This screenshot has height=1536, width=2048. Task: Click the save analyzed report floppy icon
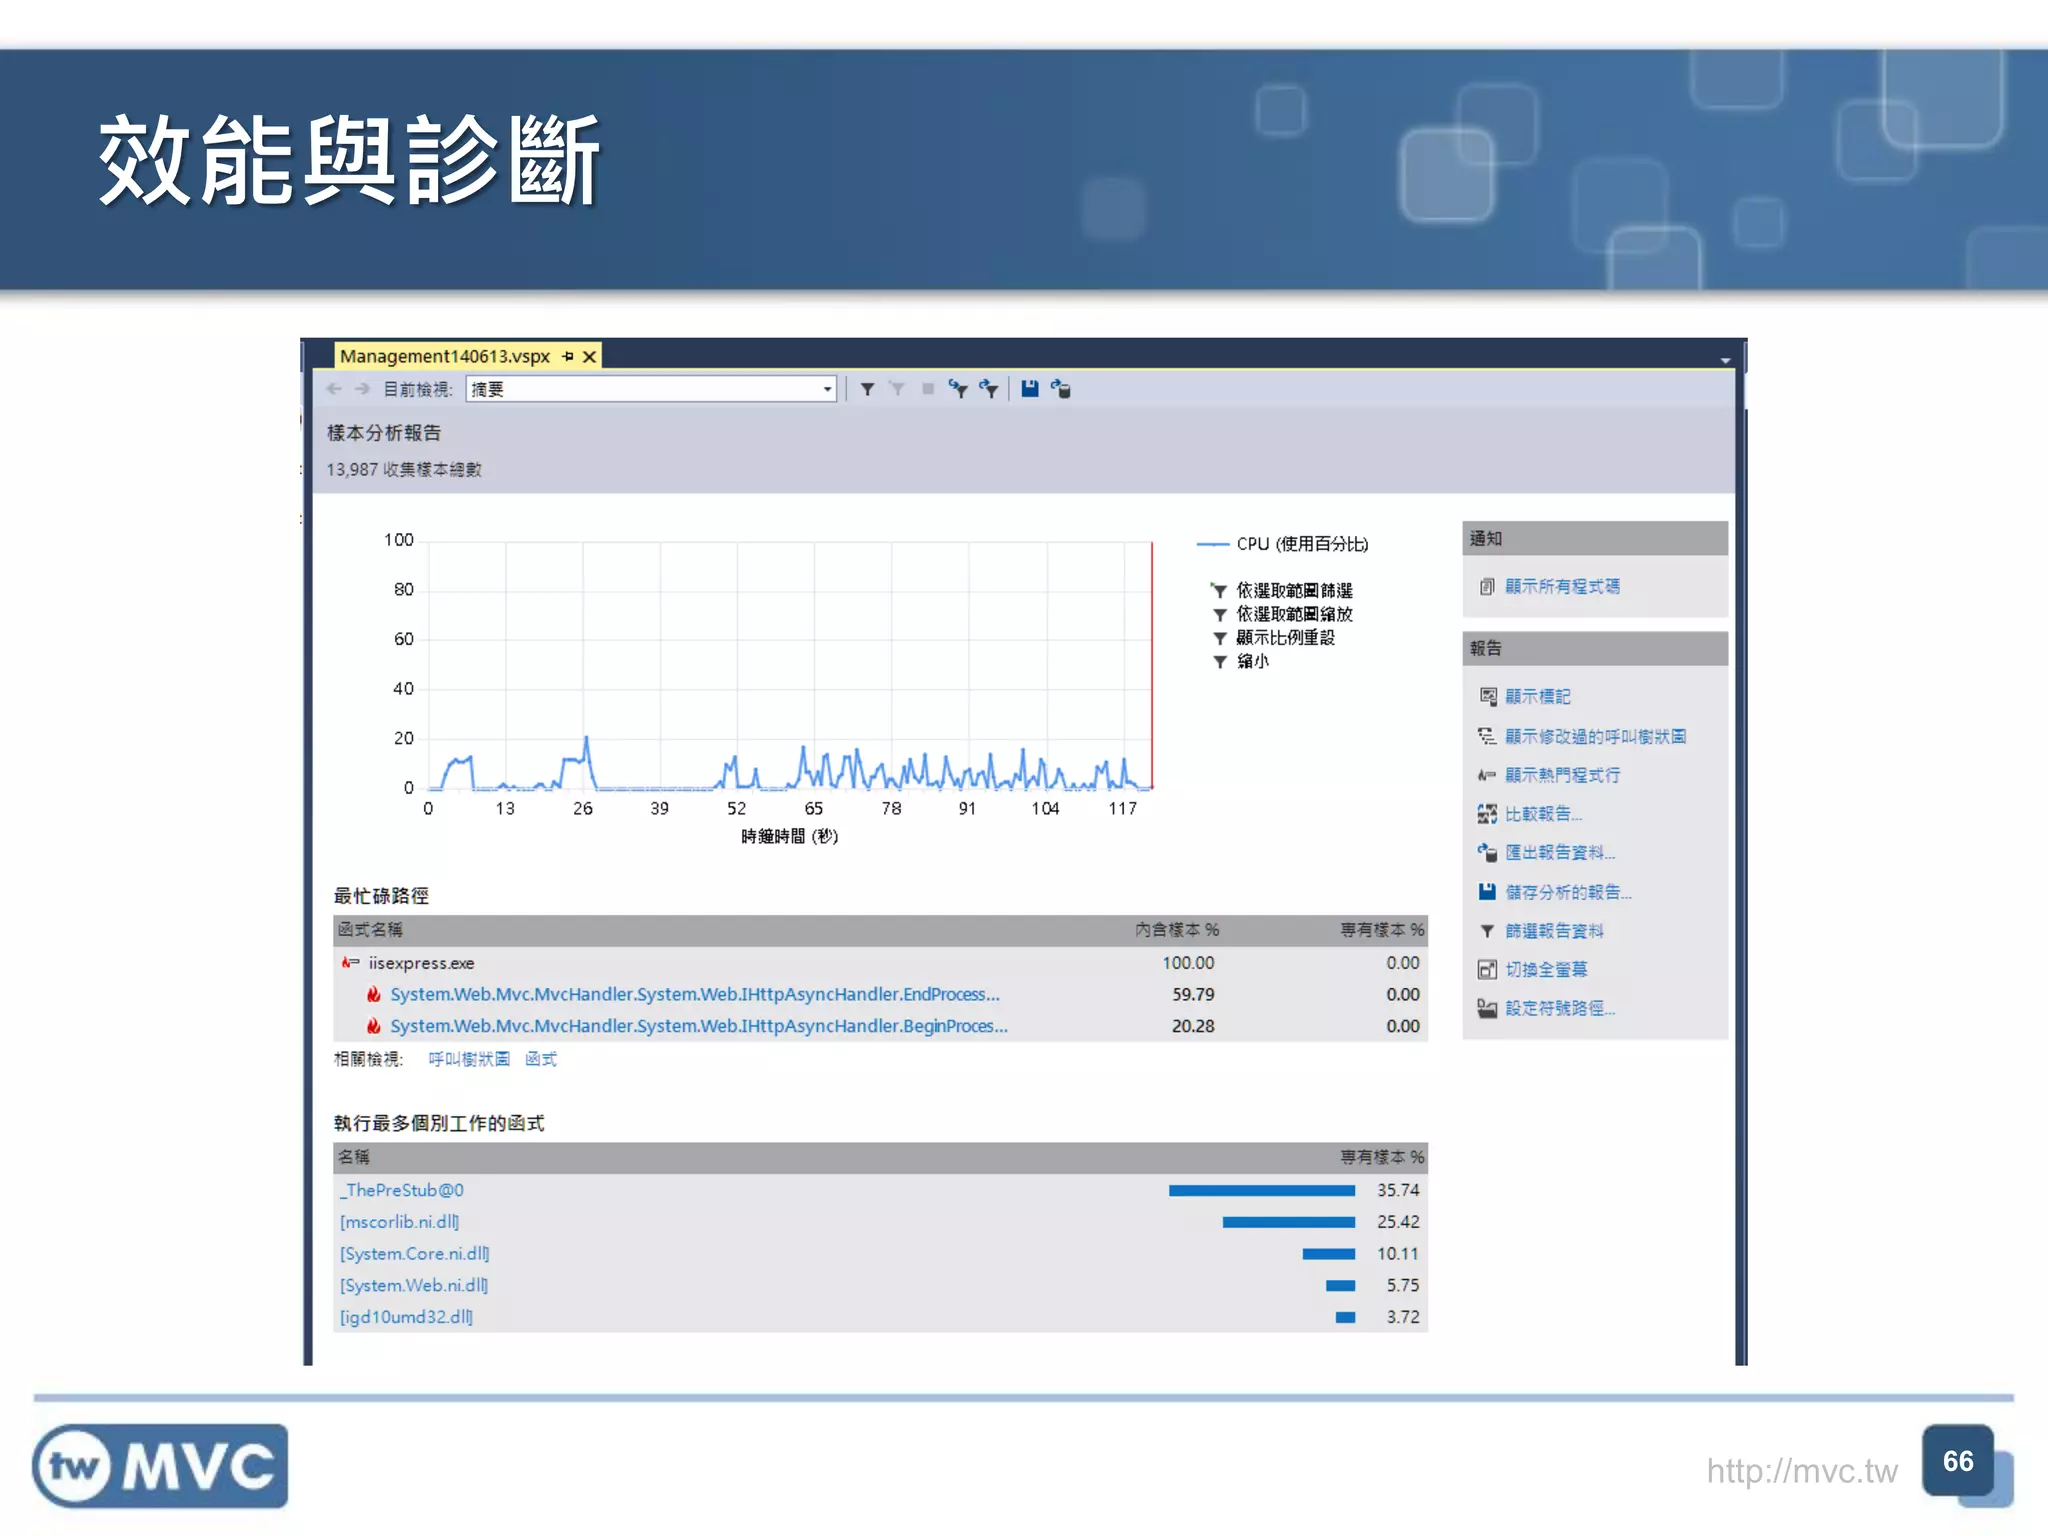[x=1030, y=389]
